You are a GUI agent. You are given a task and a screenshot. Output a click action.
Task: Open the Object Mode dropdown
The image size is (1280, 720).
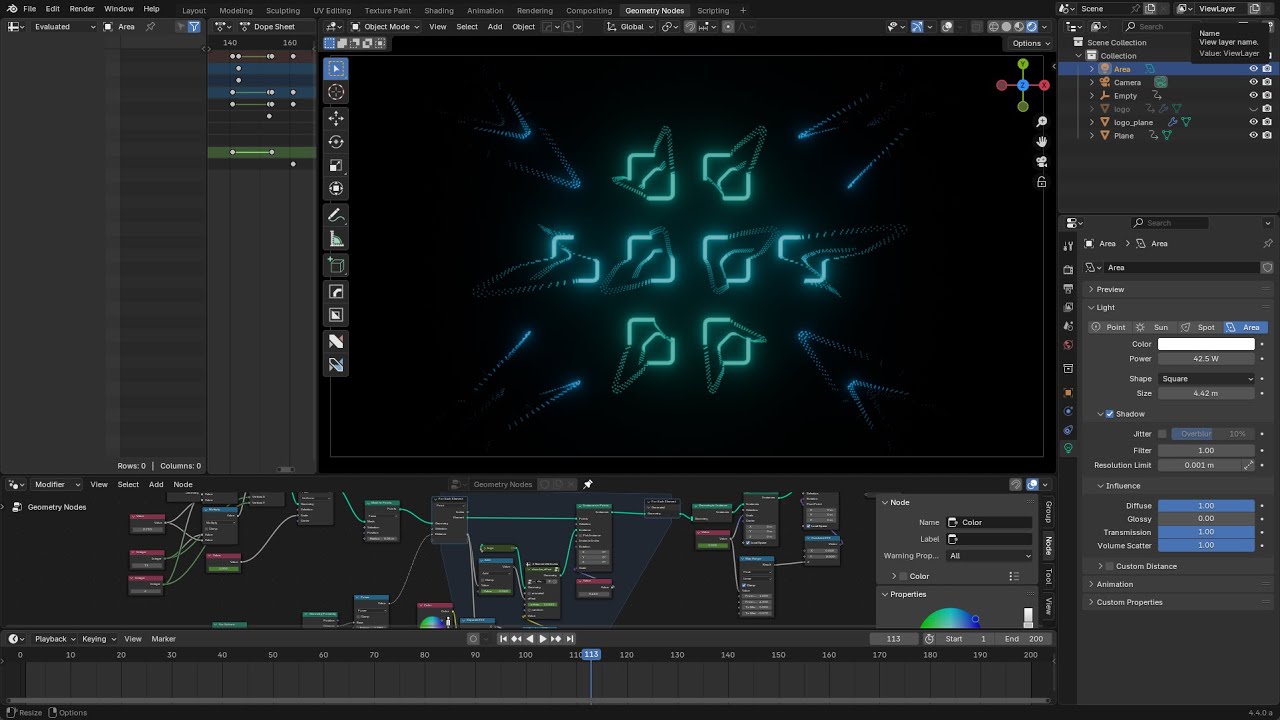pyautogui.click(x=385, y=27)
